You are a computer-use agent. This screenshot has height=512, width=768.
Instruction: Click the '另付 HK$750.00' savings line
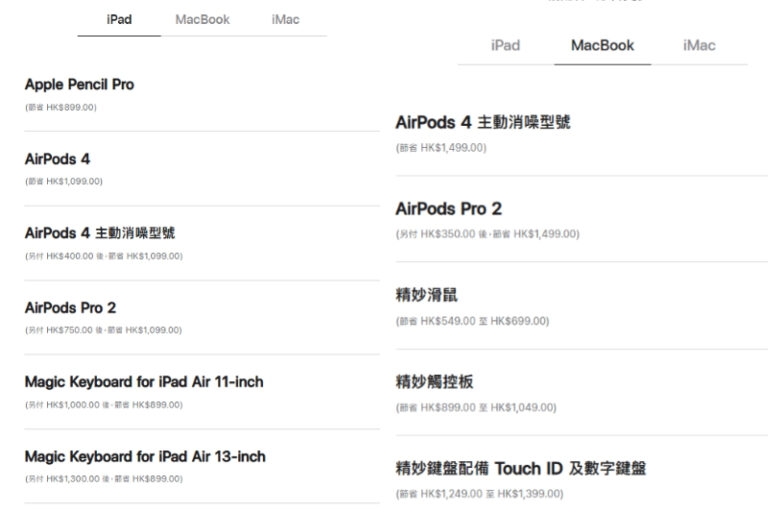pyautogui.click(x=103, y=330)
